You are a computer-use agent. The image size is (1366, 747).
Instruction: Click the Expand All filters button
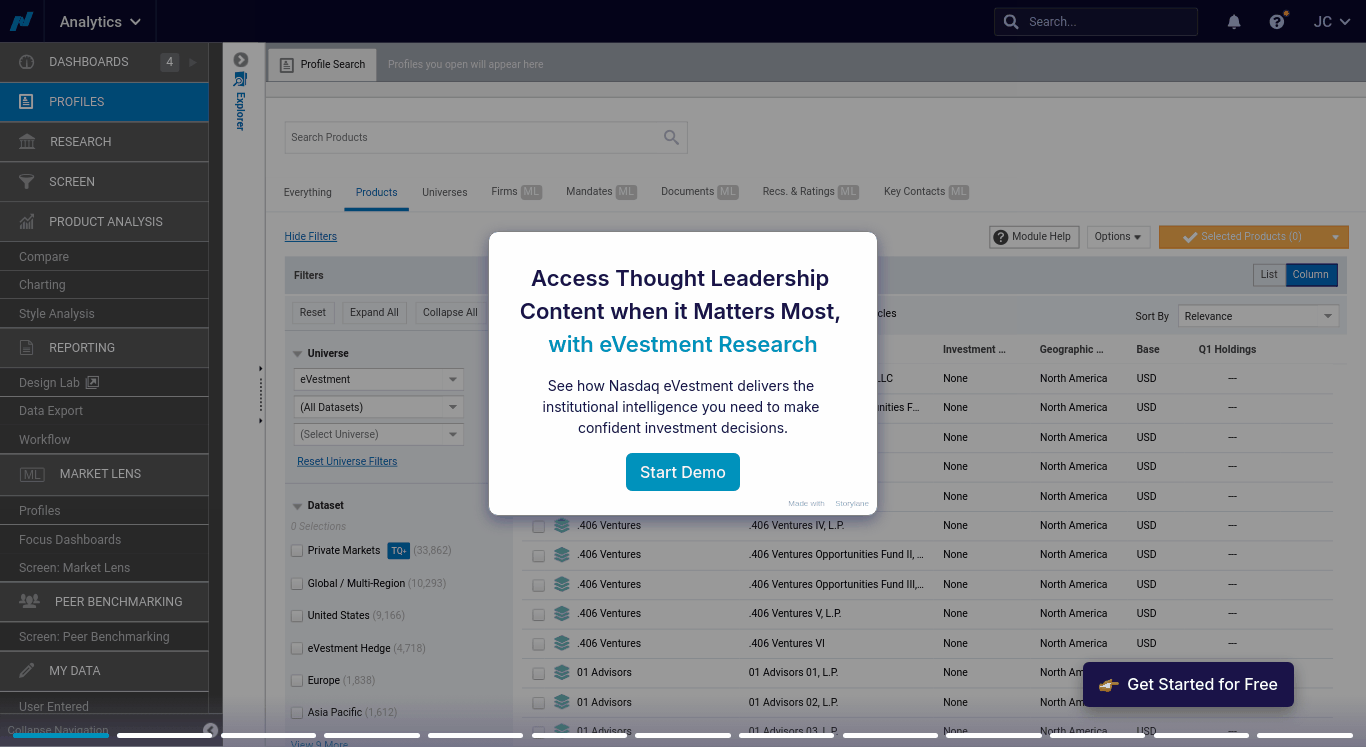click(374, 313)
